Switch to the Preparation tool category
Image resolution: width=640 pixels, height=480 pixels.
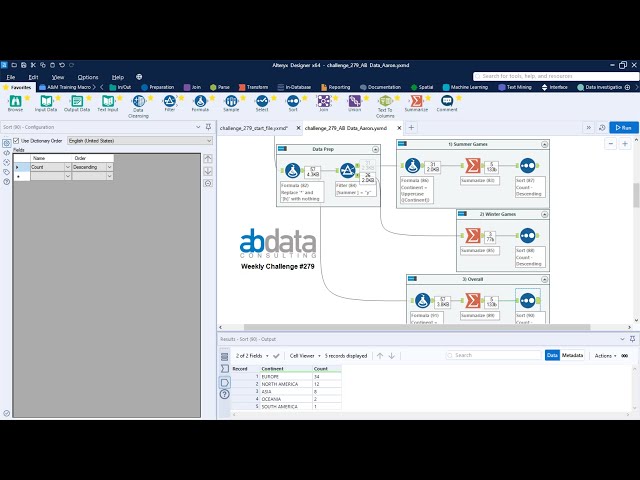tap(158, 87)
